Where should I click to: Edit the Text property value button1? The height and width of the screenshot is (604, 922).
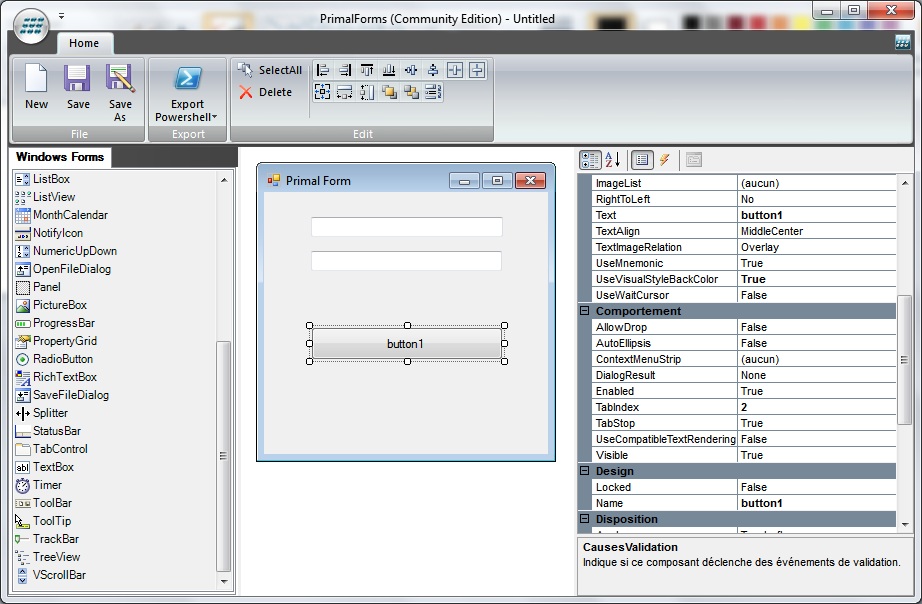[x=817, y=215]
